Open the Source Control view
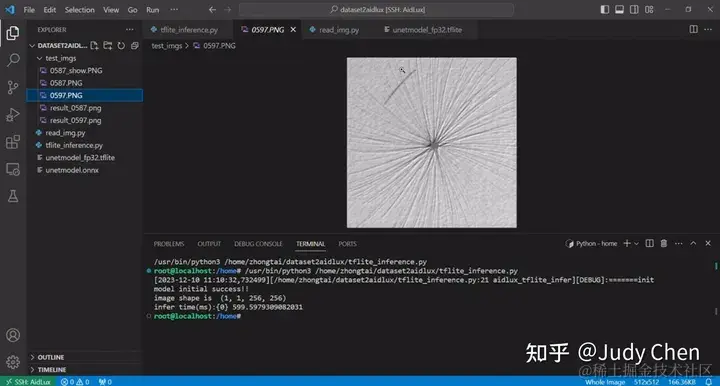 13,87
